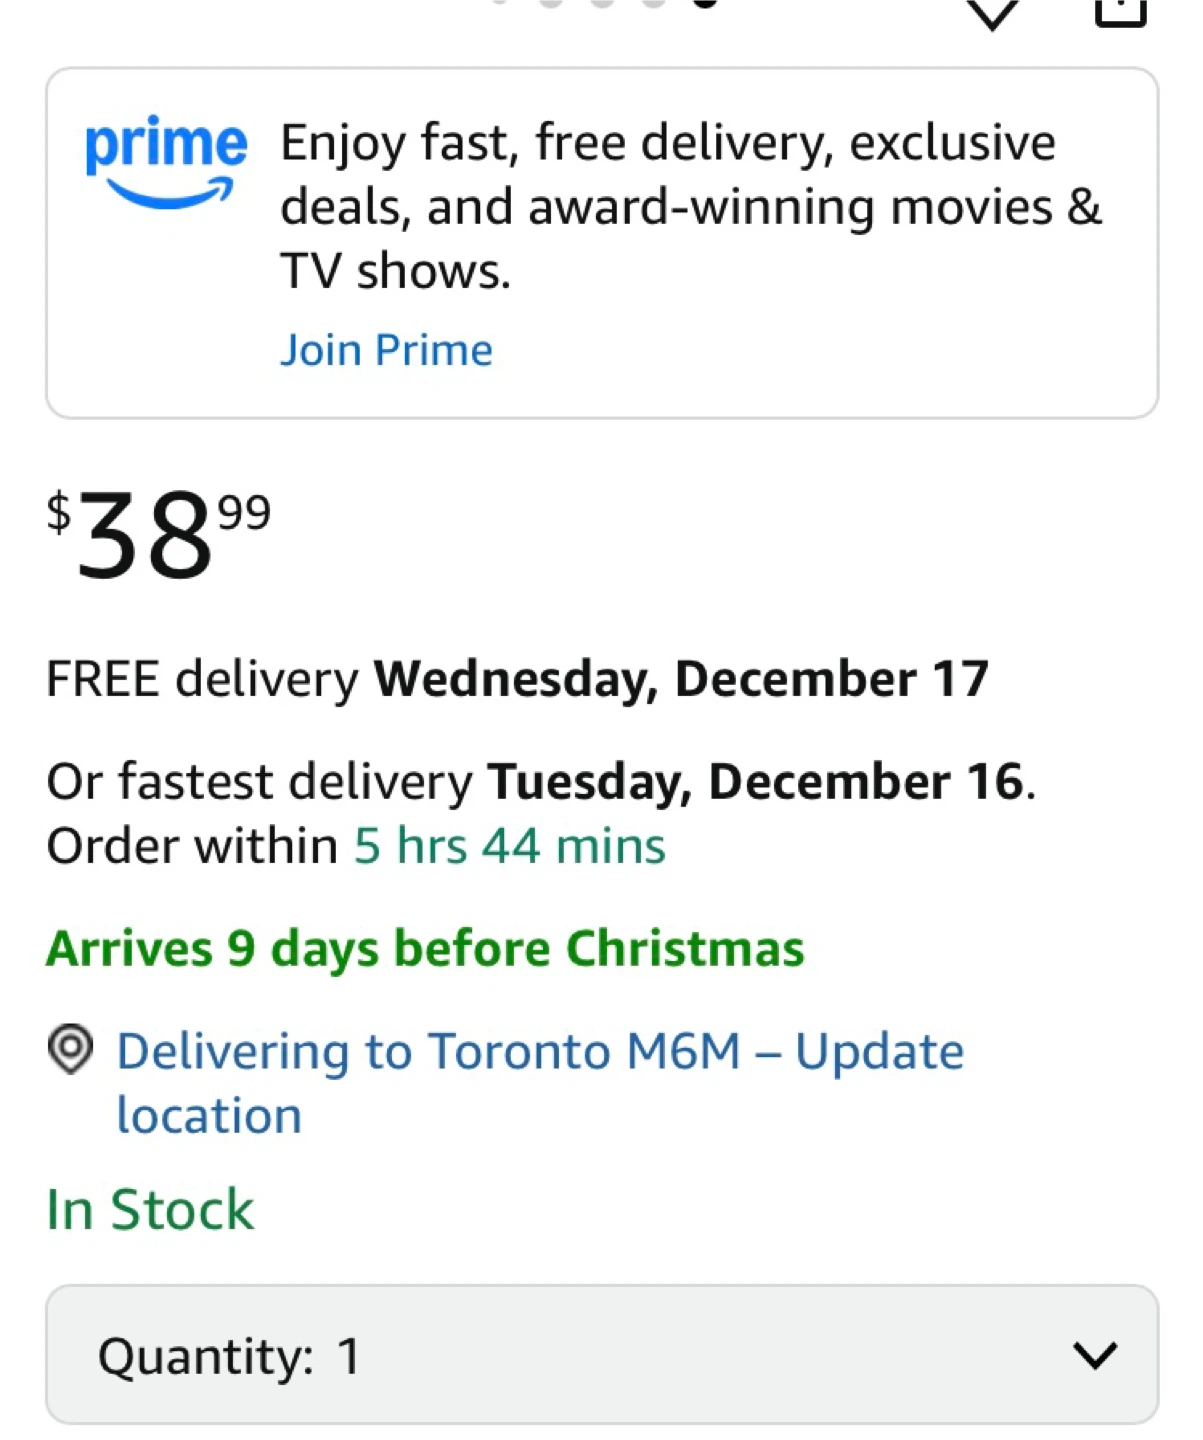Click the $38.99 price
This screenshot has width=1203, height=1440.
click(x=159, y=535)
